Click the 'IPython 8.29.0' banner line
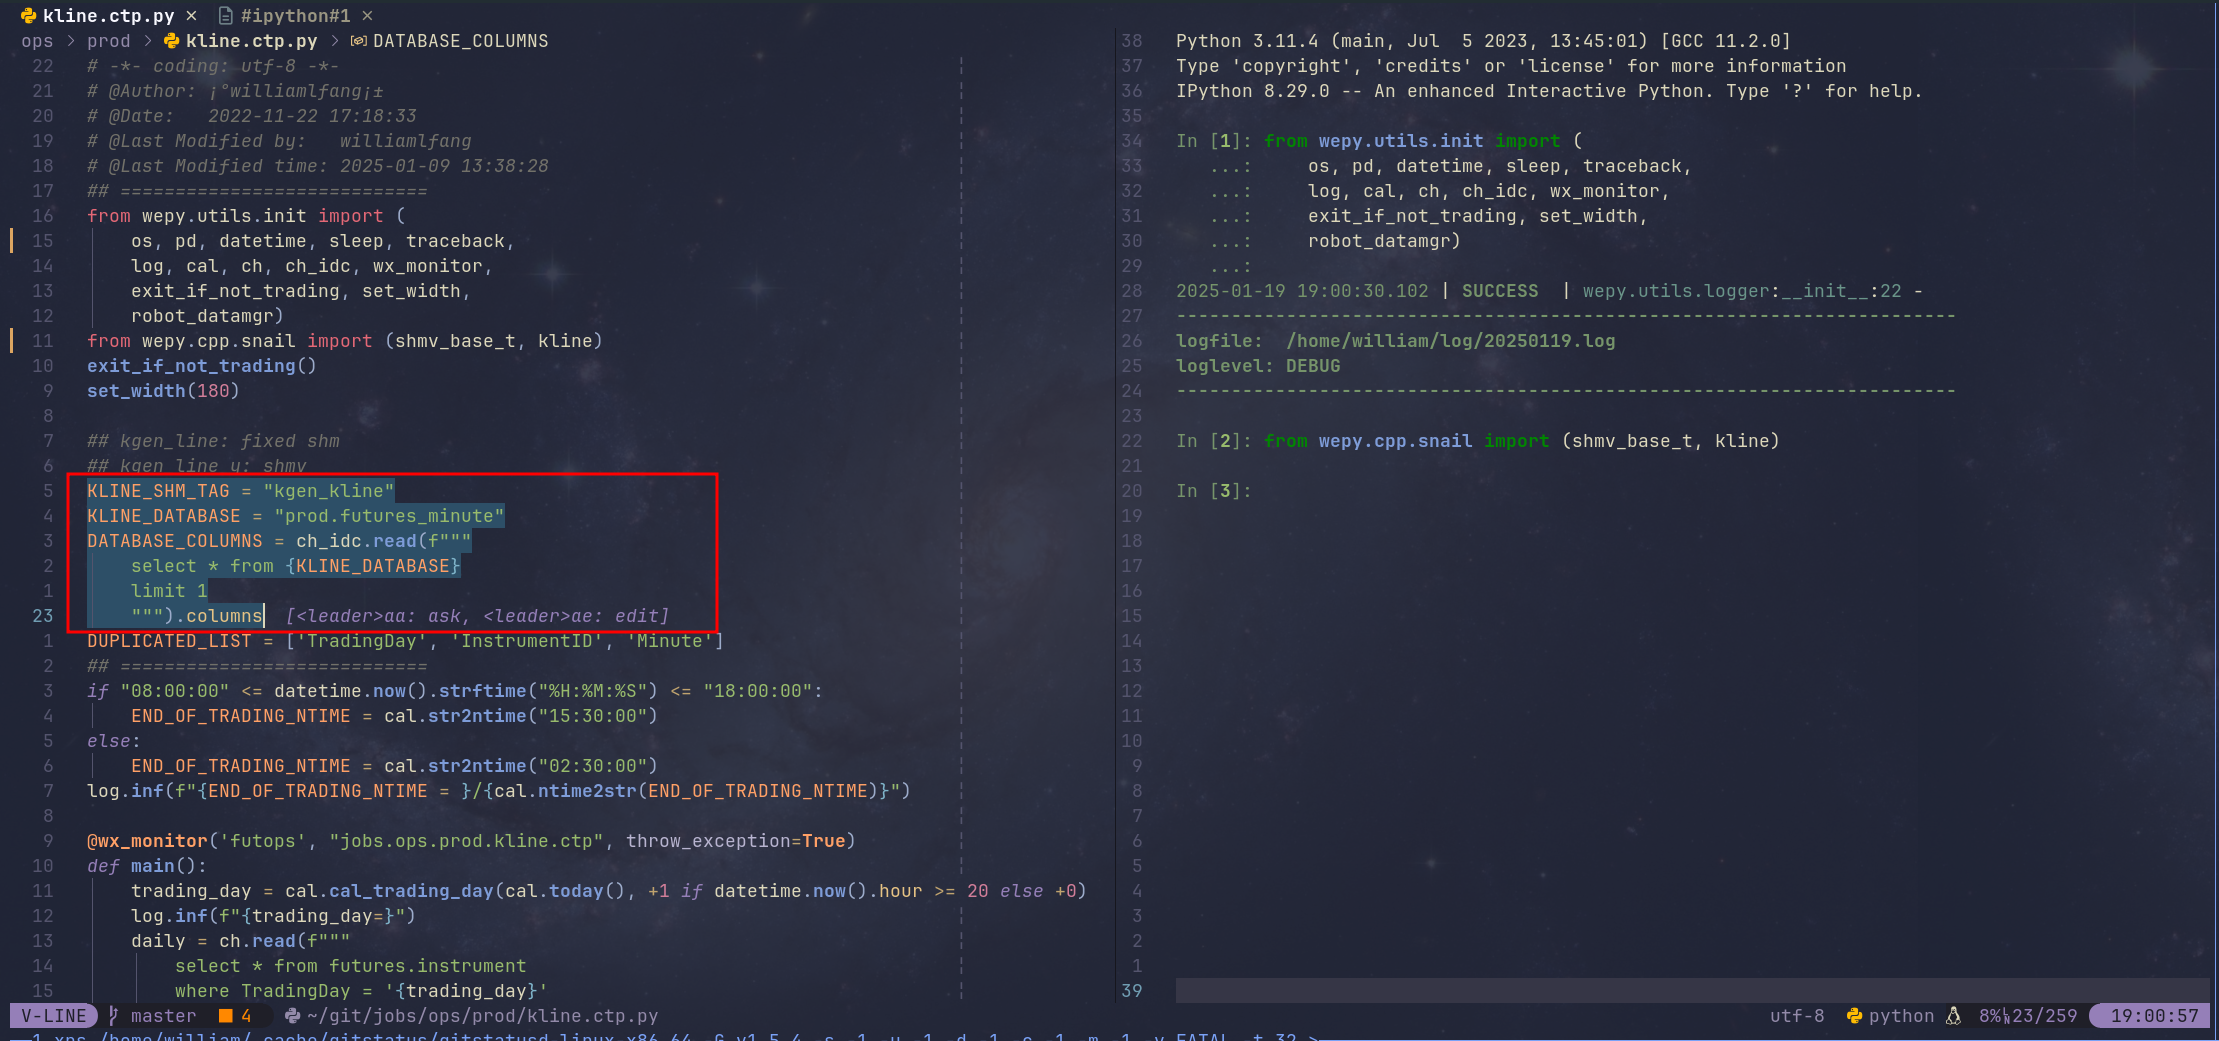 coord(1549,91)
